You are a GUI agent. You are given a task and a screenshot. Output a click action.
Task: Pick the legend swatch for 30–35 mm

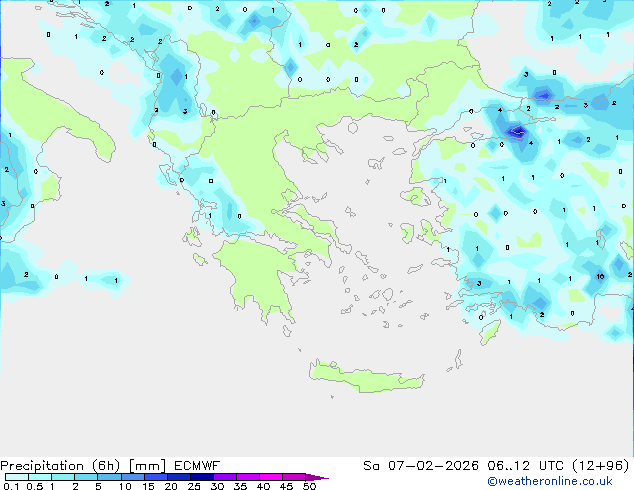point(225,477)
